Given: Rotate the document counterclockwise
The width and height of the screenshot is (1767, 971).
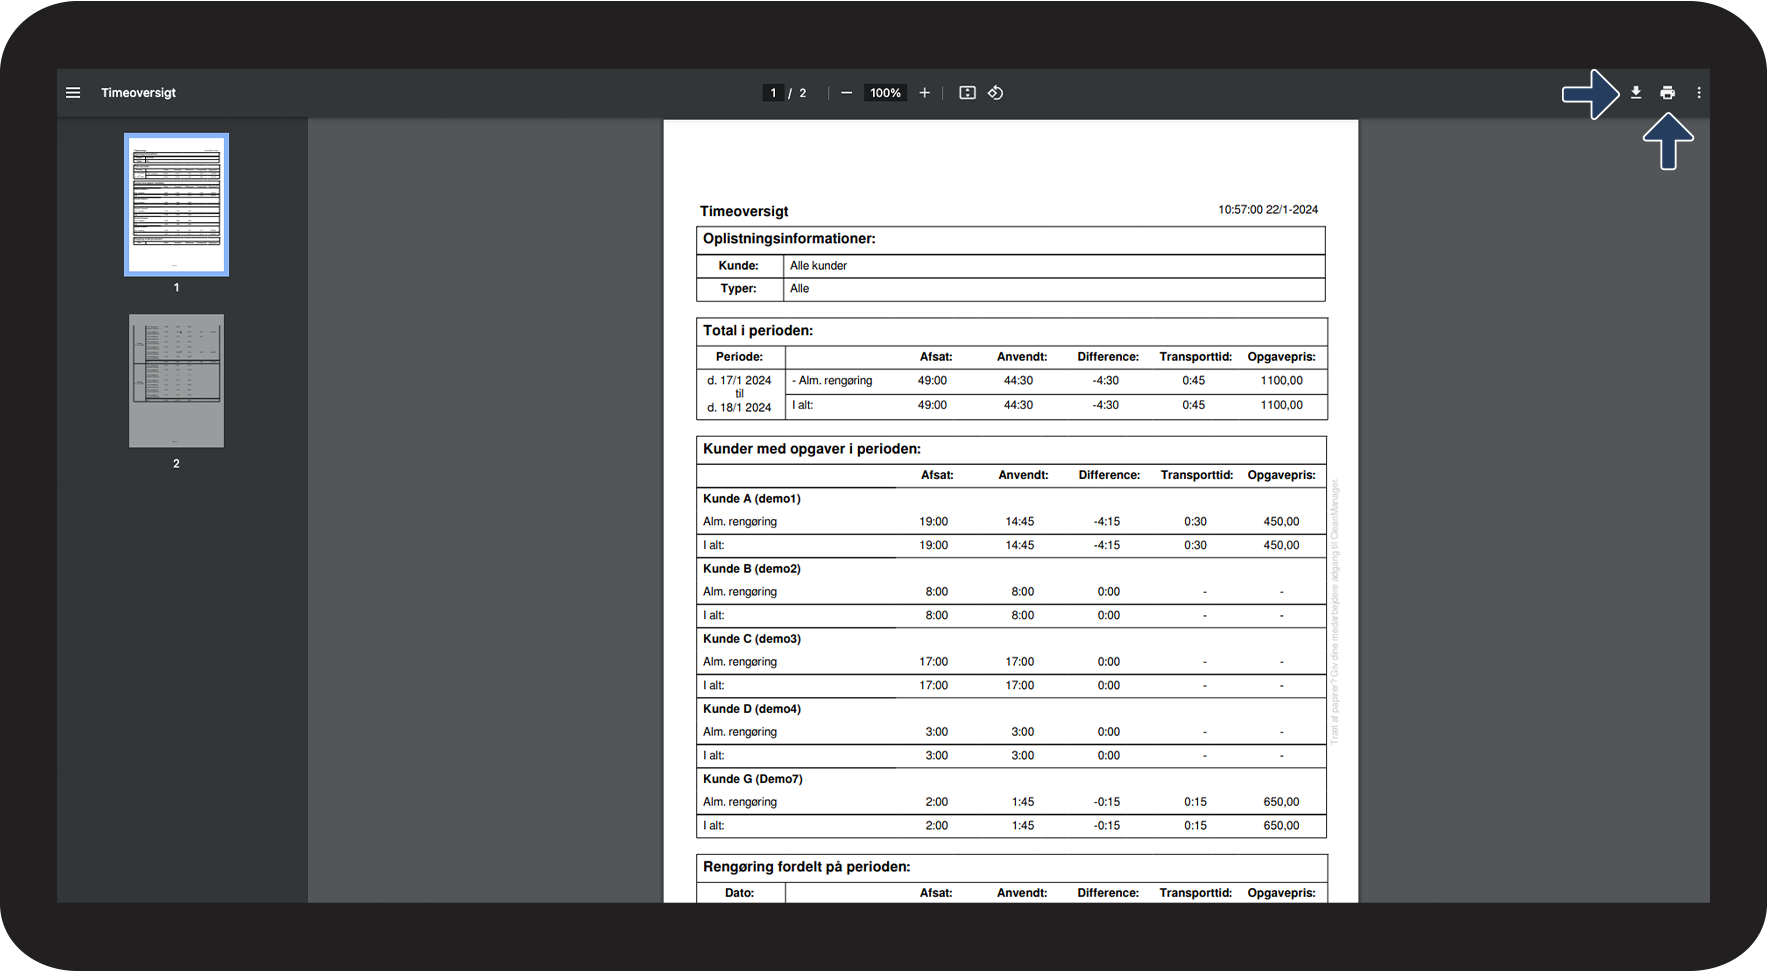Looking at the screenshot, I should pyautogui.click(x=996, y=93).
